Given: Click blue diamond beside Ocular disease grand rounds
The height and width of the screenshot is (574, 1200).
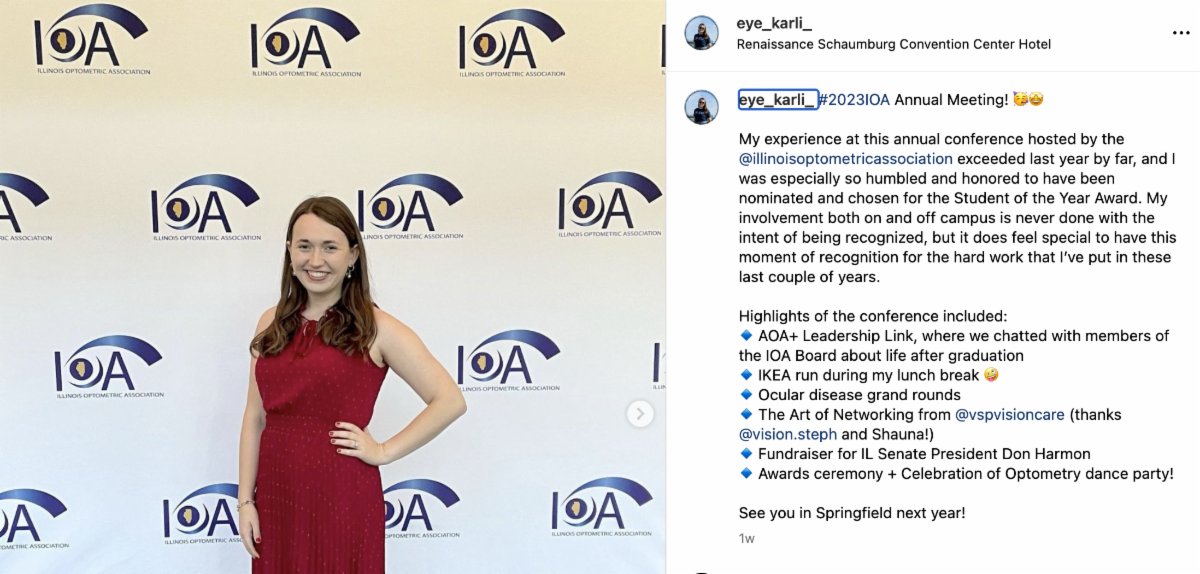Looking at the screenshot, I should (746, 395).
